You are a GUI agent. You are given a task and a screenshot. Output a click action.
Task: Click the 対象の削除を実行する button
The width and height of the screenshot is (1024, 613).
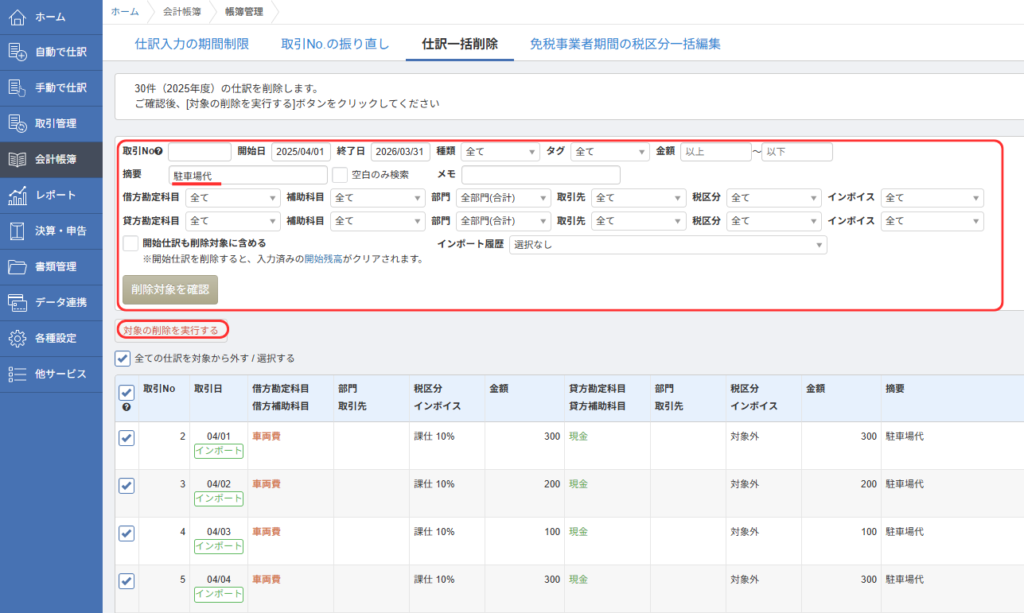pyautogui.click(x=170, y=330)
